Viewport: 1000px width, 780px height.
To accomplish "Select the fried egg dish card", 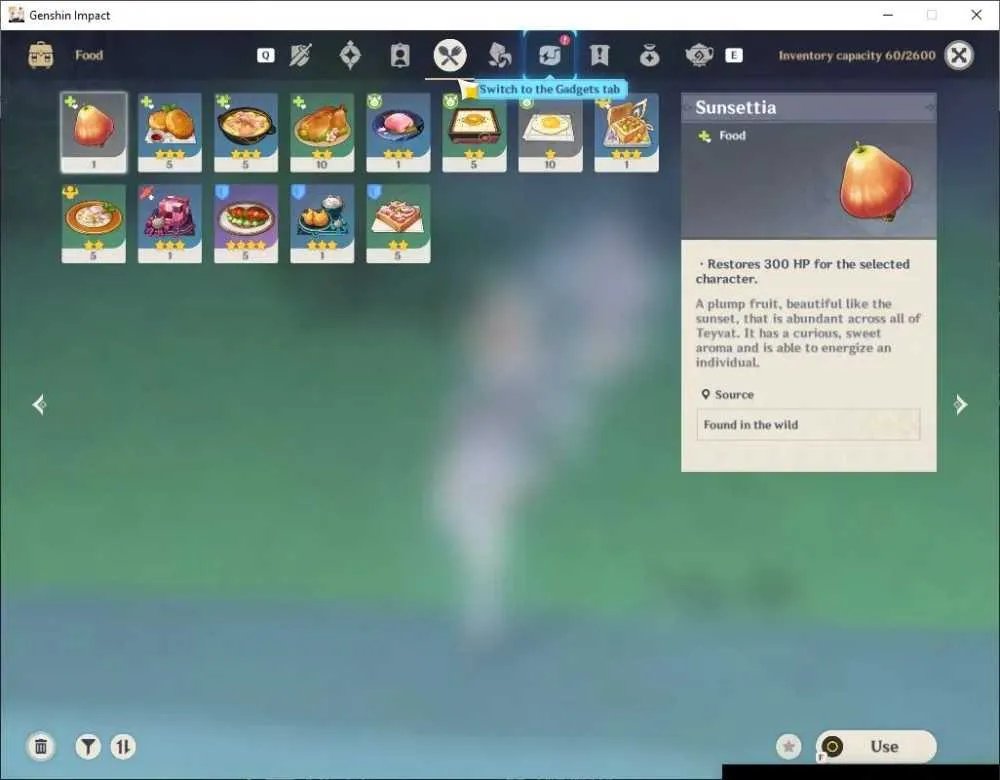I will coord(550,132).
